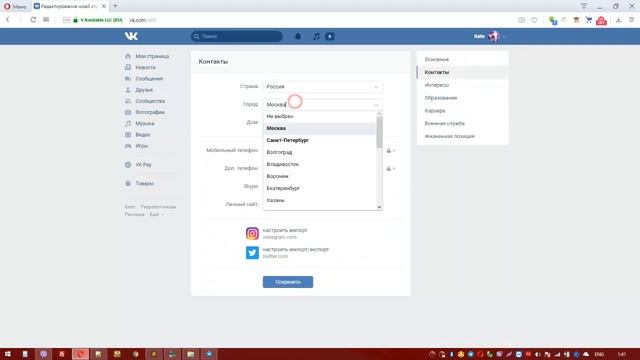The image size is (640, 360).
Task: Open Kate profile menu in header
Action: pos(489,36)
